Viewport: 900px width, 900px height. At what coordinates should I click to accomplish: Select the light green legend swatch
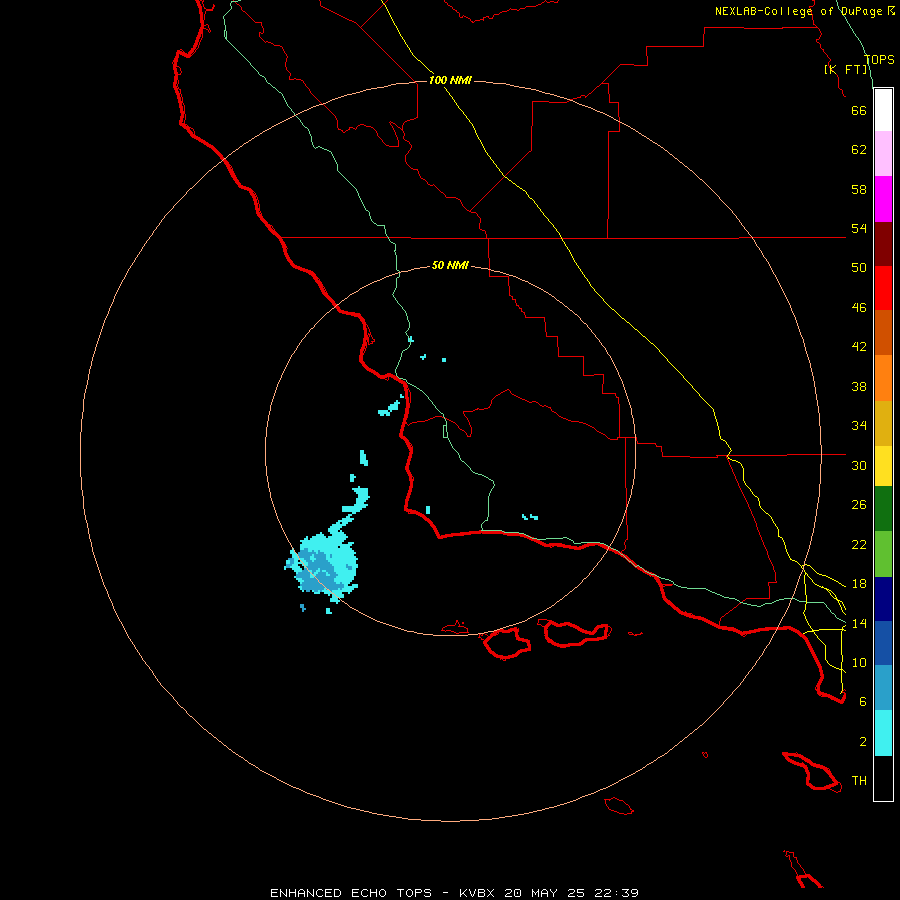pyautogui.click(x=883, y=554)
